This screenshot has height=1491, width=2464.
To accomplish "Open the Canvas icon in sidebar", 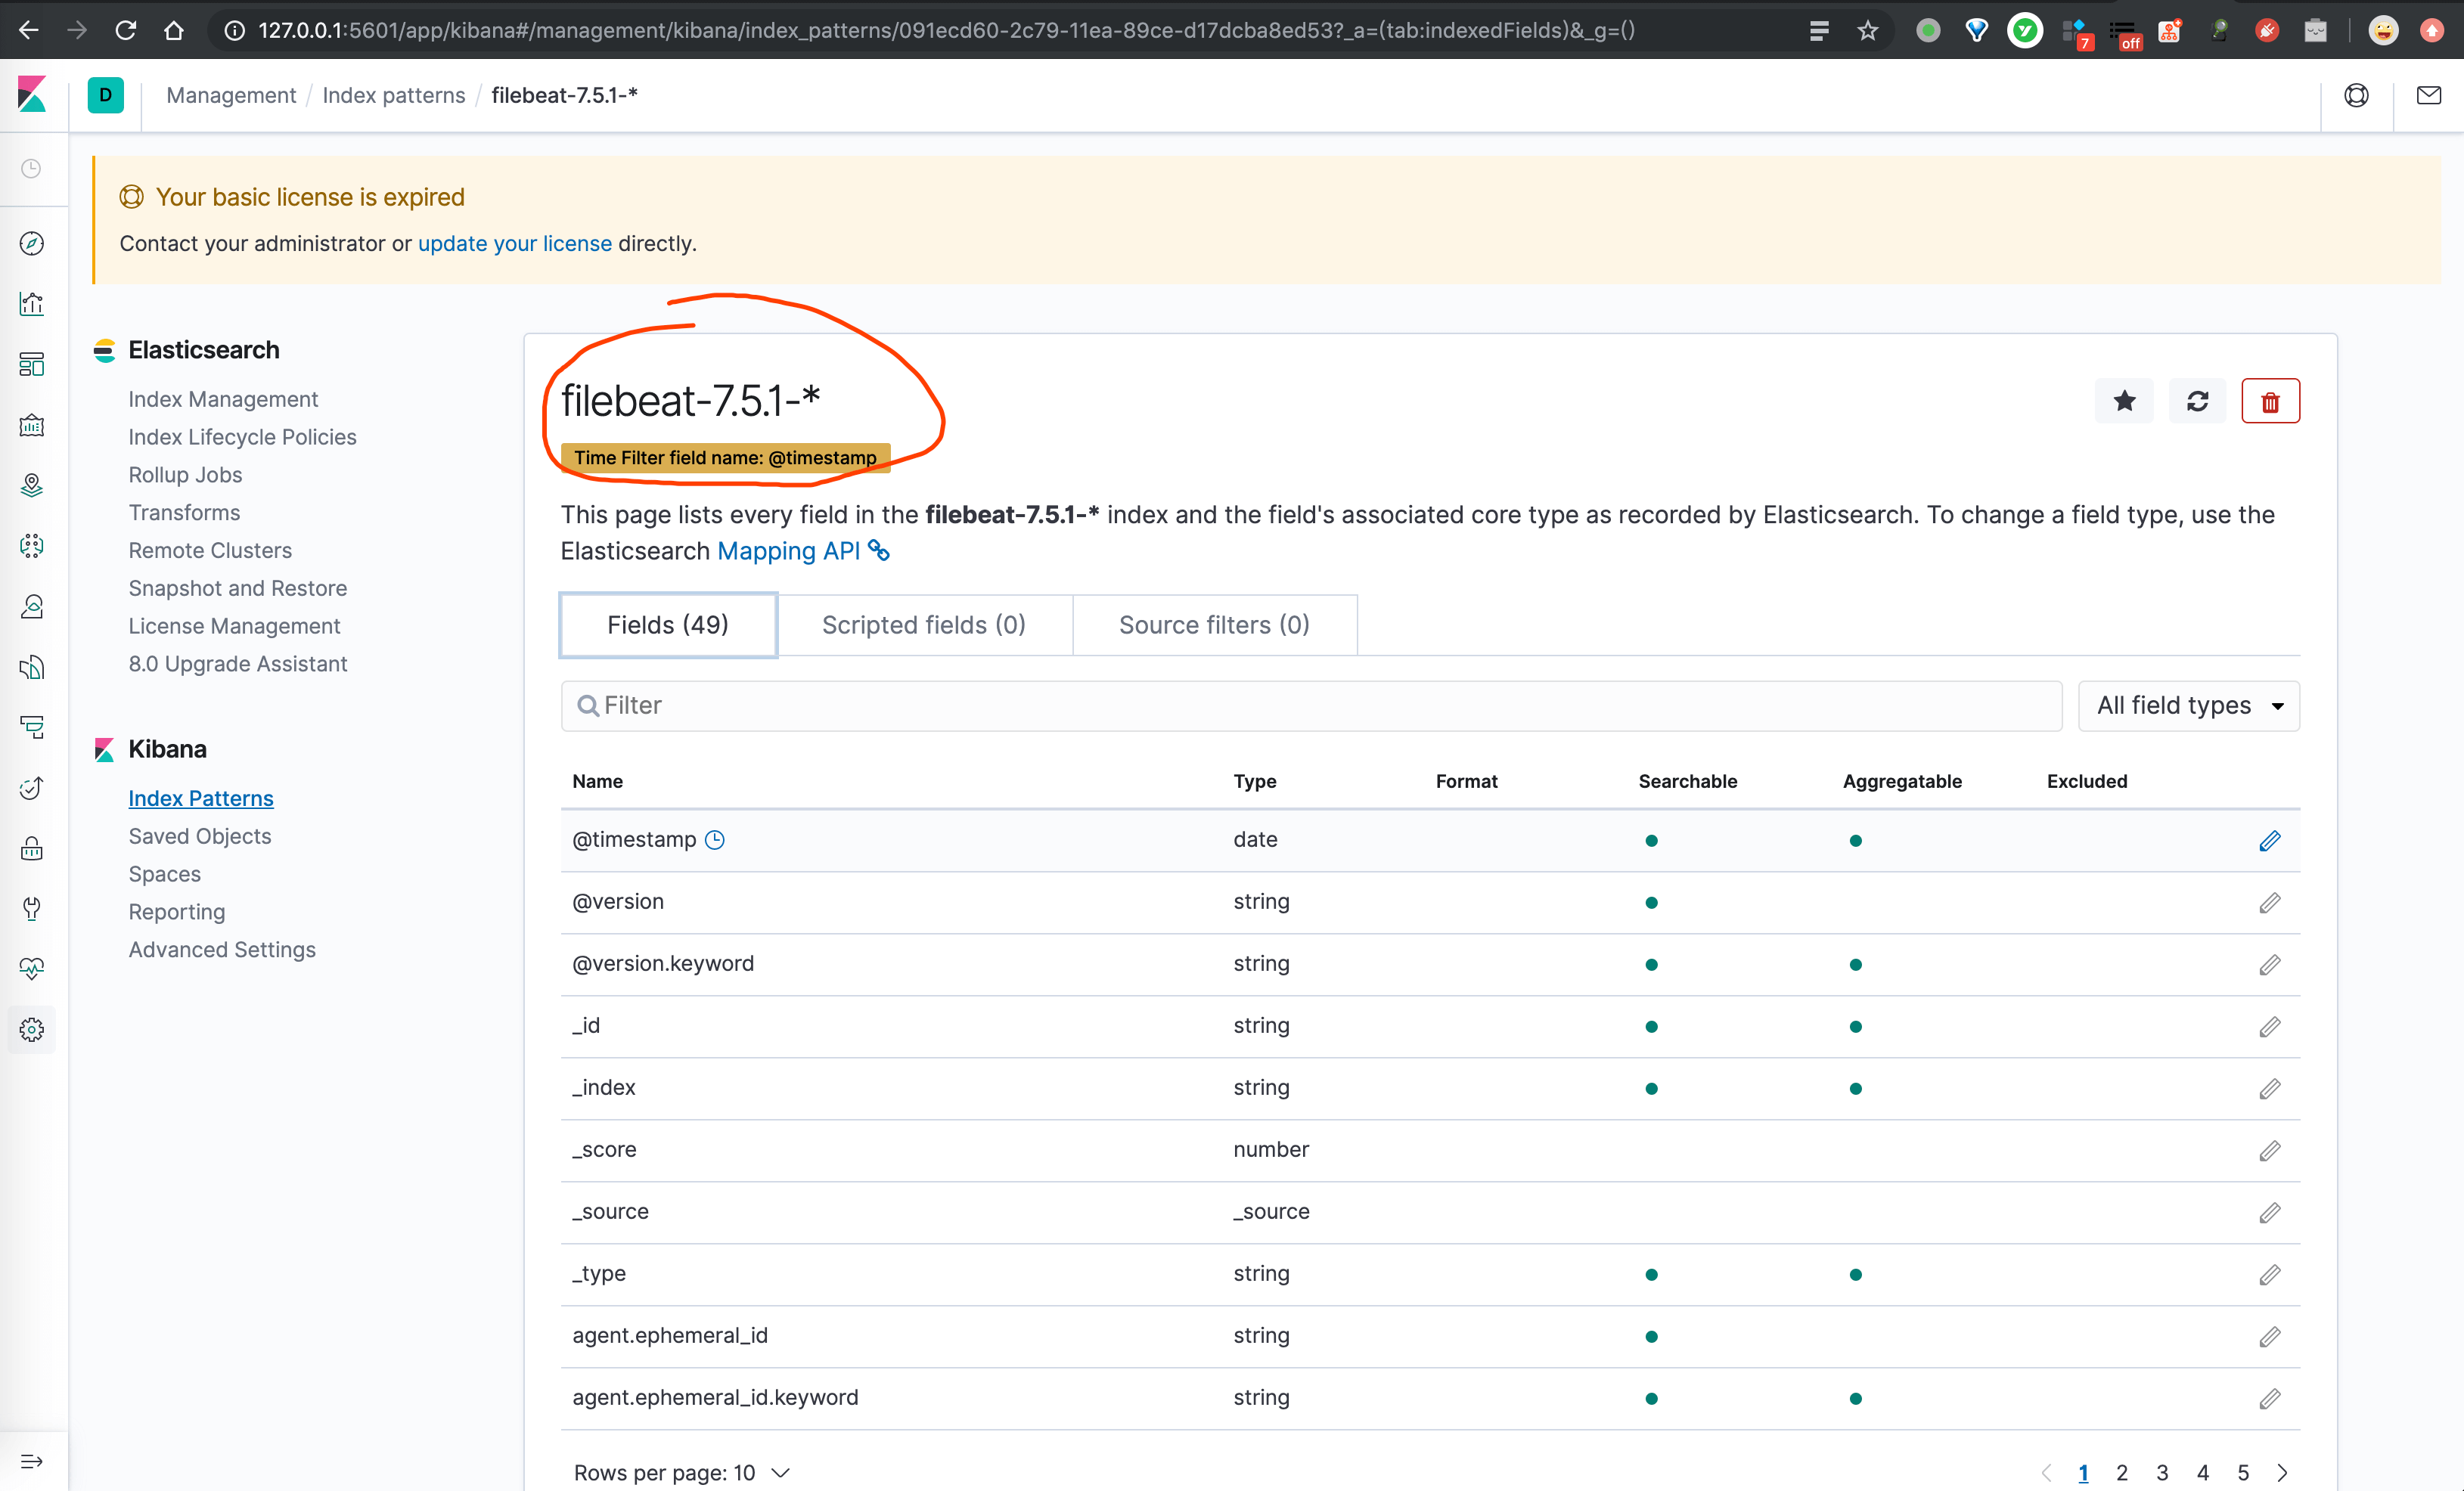I will 32,425.
